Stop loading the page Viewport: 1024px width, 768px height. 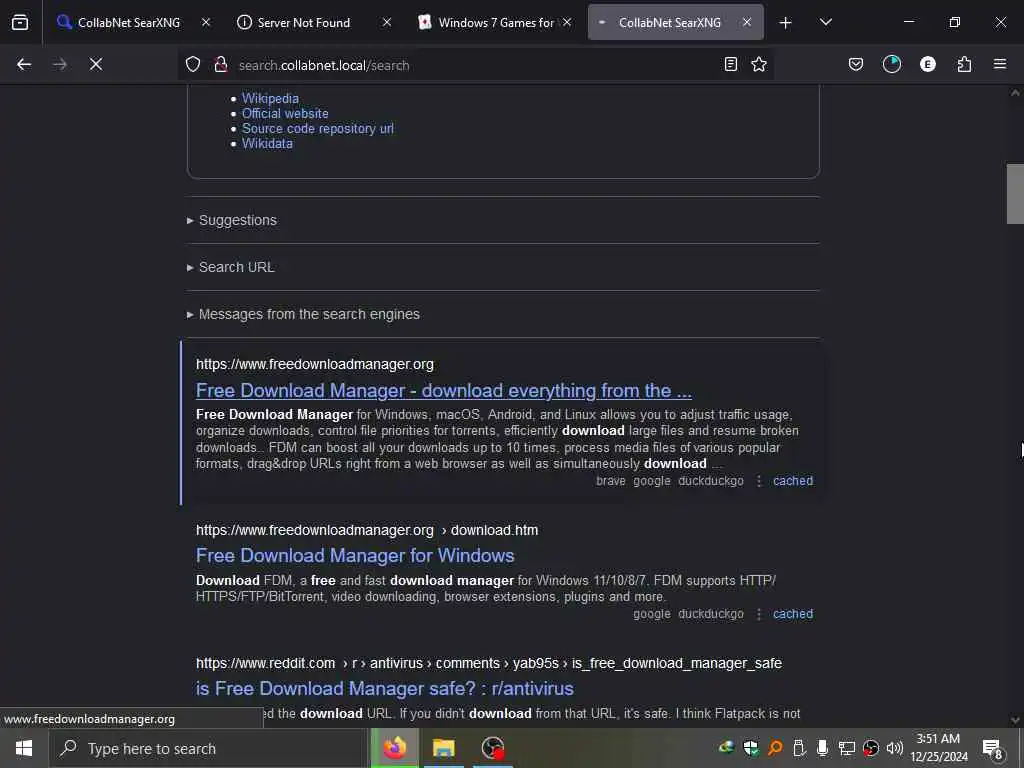click(x=96, y=64)
